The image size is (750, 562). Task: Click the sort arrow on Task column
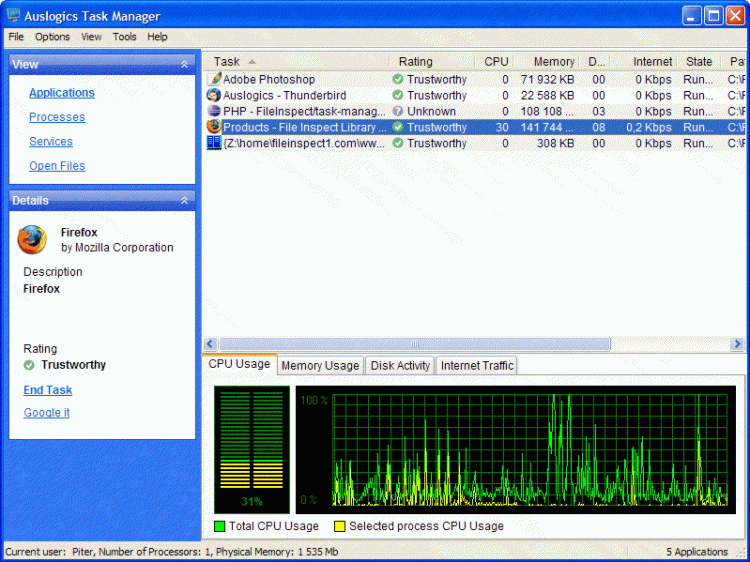coord(252,62)
